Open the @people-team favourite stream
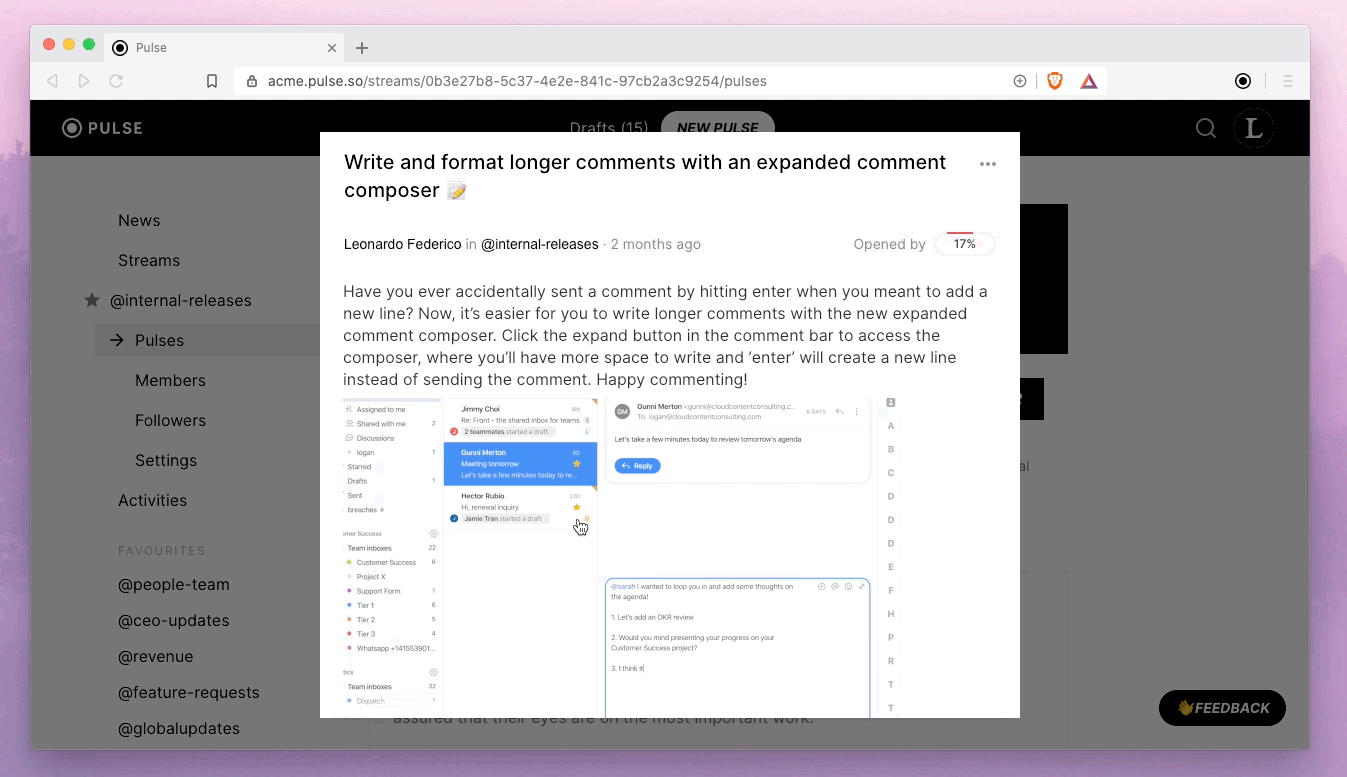Screen dimensions: 1347x777 (174, 584)
